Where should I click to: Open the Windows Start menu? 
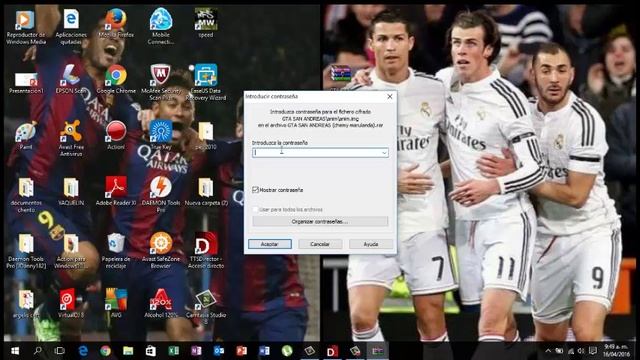pyautogui.click(x=15, y=351)
